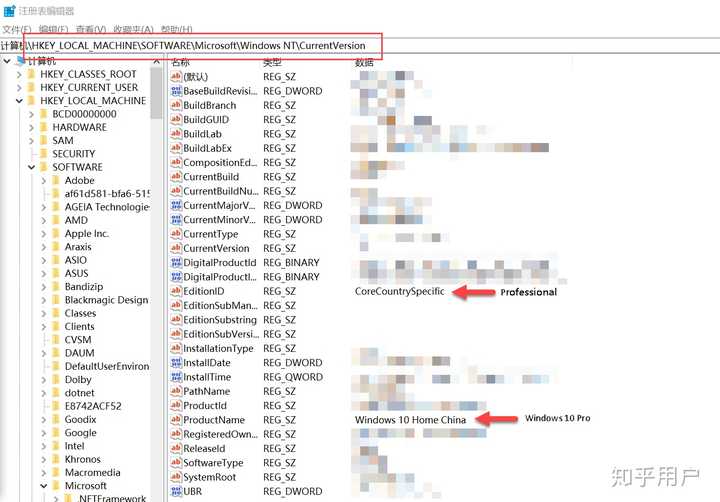Click the HKEY_CLASSES_ROOT folder icon
This screenshot has height=502, width=720.
[x=32, y=74]
